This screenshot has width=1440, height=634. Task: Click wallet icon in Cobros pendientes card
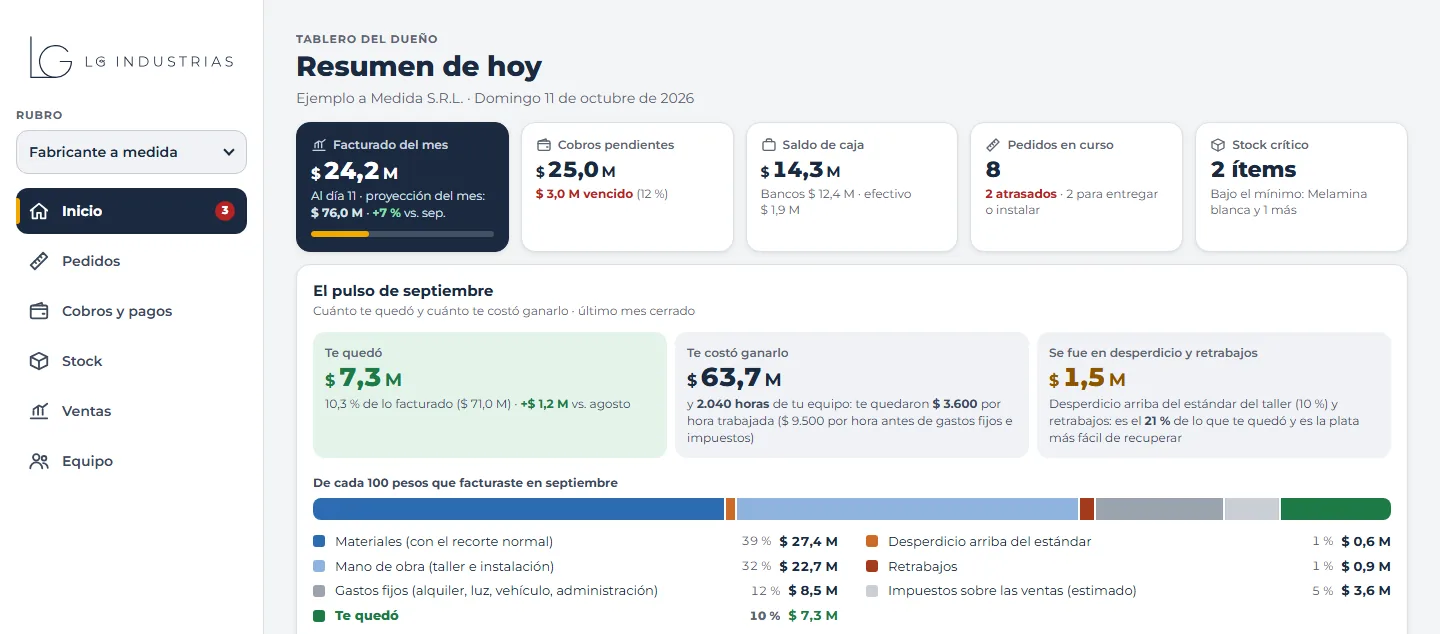[x=544, y=145]
